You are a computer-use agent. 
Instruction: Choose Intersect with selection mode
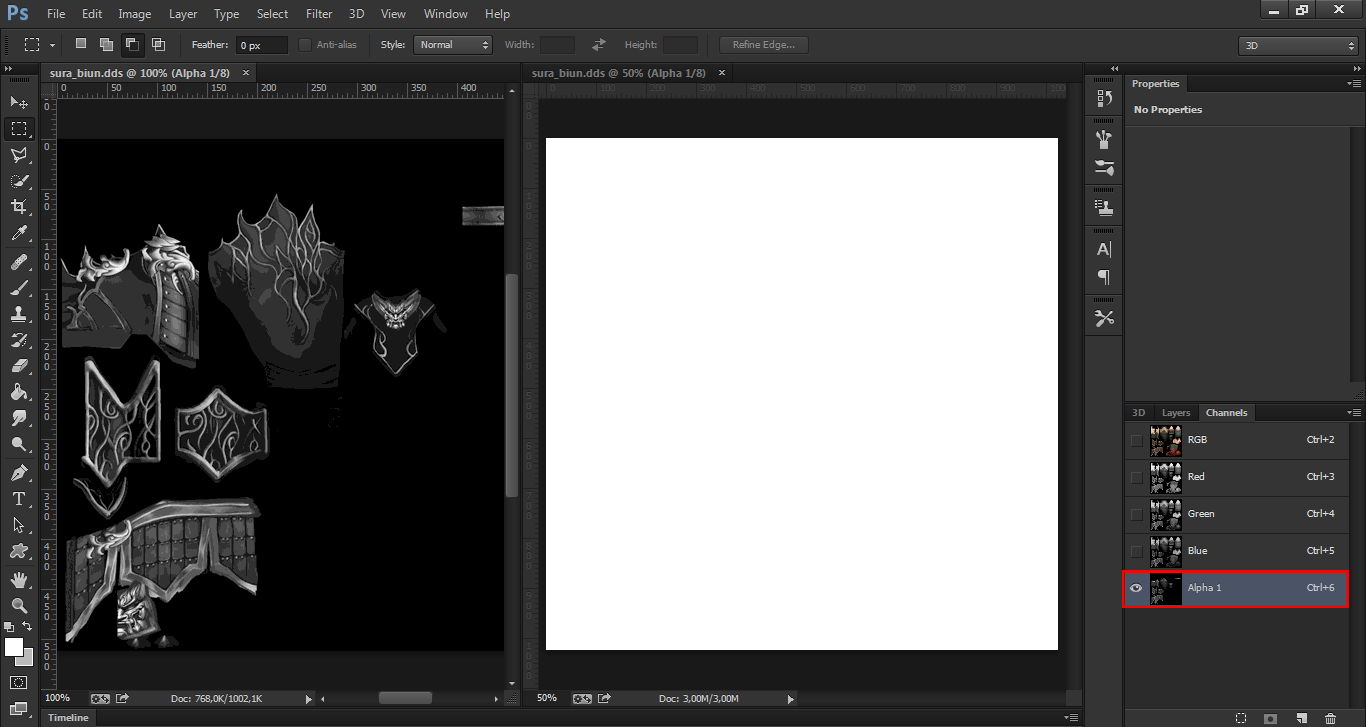pyautogui.click(x=158, y=44)
